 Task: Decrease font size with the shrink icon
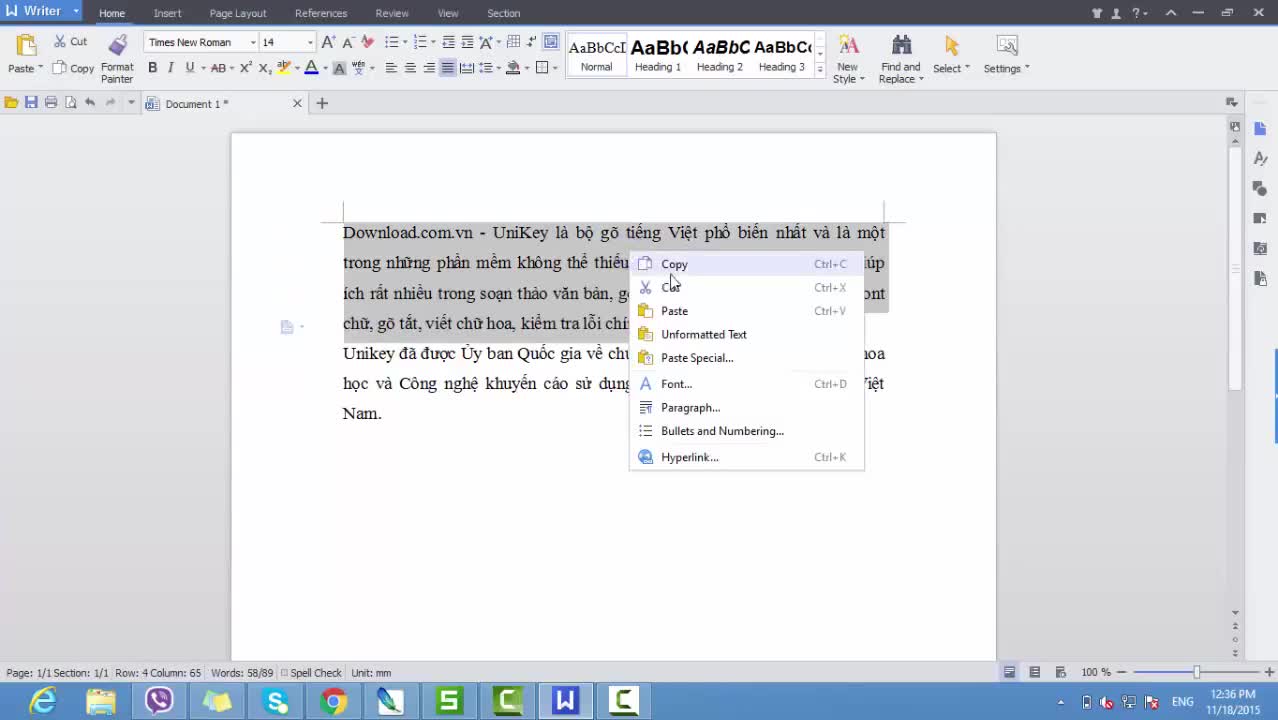tap(348, 42)
